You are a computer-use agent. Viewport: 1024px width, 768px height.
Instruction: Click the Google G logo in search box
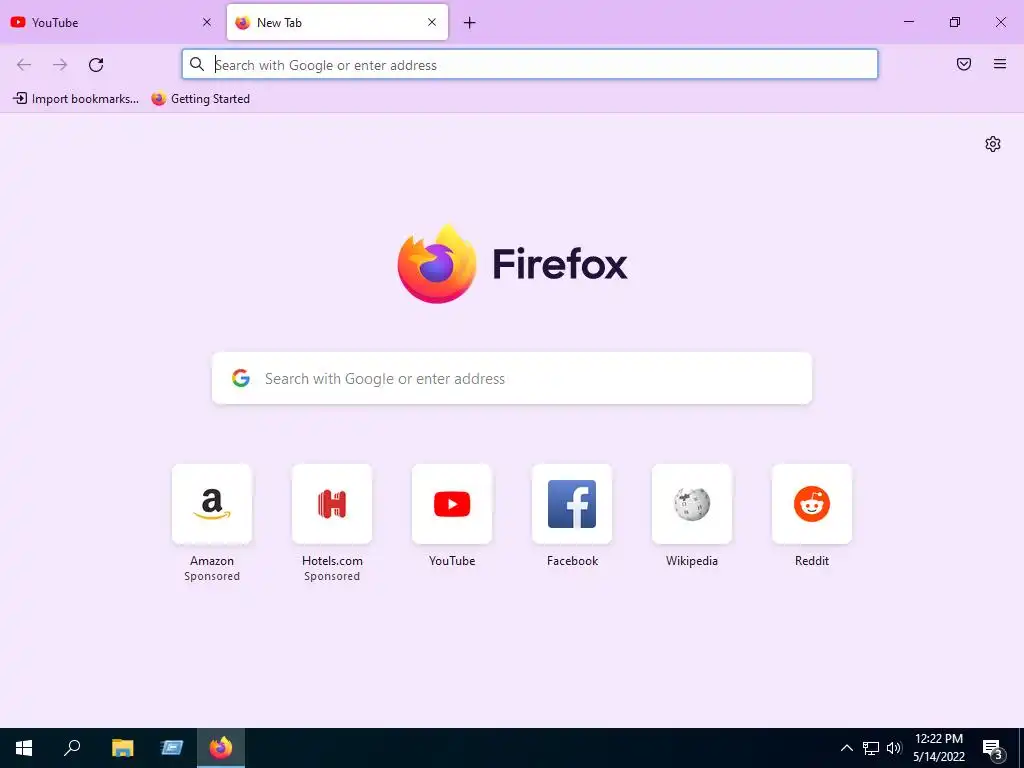coord(241,378)
